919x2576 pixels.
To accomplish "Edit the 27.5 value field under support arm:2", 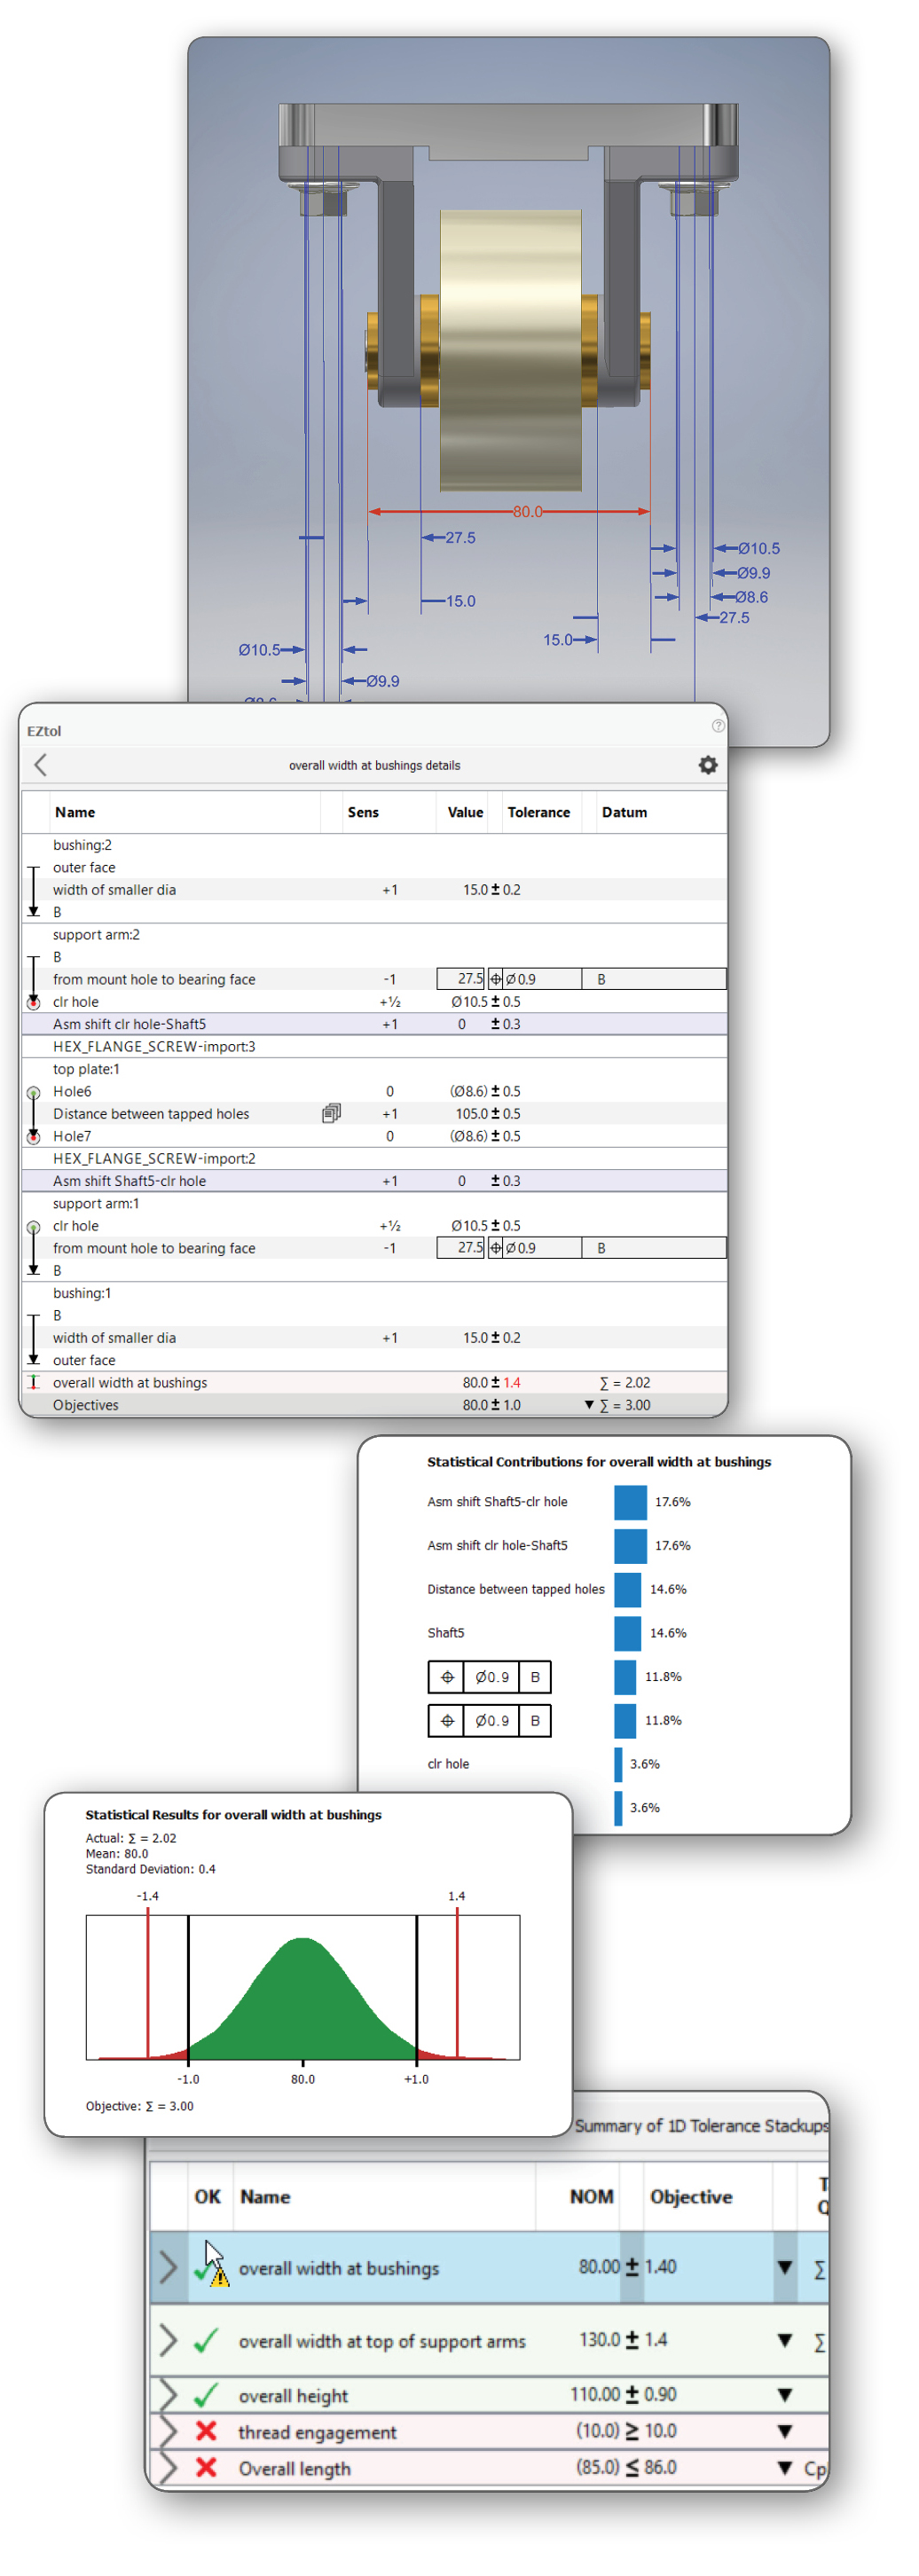I will tap(461, 979).
